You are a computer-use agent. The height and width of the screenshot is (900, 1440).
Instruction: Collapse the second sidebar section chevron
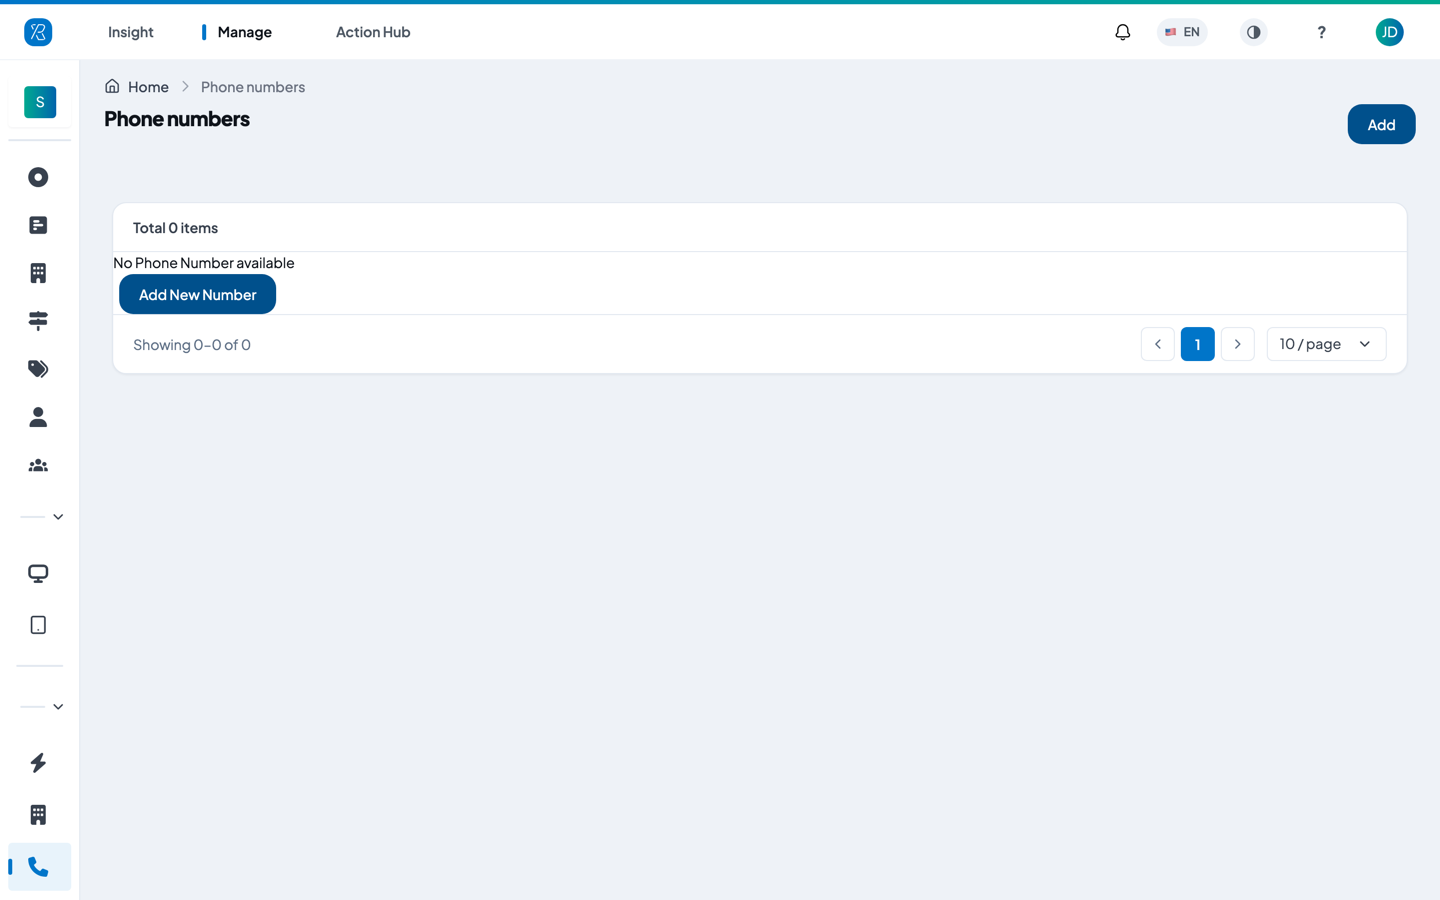click(x=58, y=707)
